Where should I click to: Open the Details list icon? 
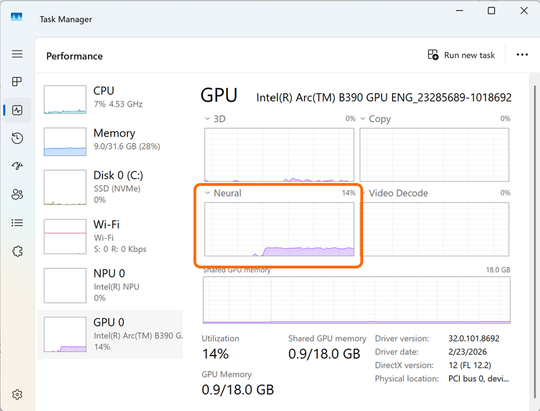point(17,223)
